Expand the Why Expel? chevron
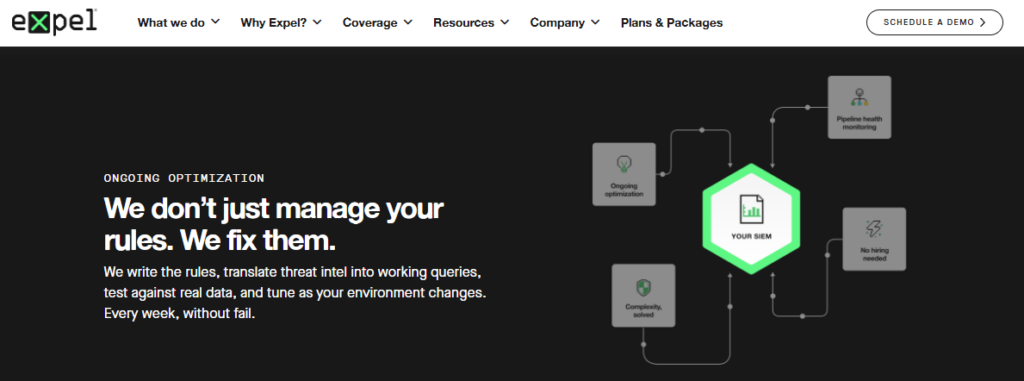The height and width of the screenshot is (381, 1024). (x=317, y=22)
